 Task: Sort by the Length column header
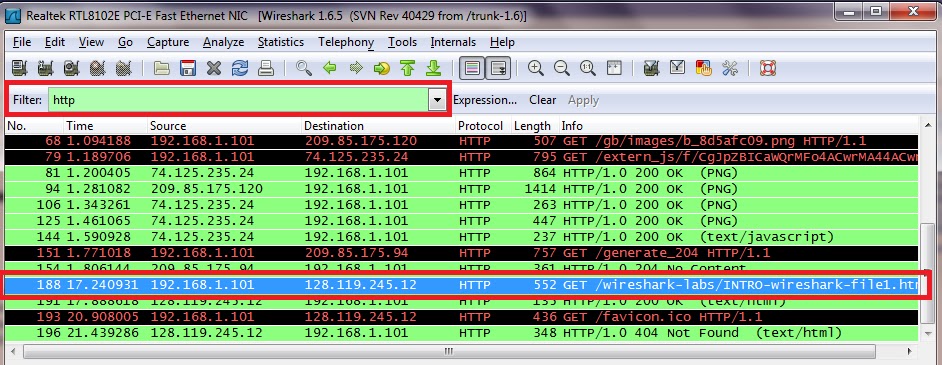(535, 126)
